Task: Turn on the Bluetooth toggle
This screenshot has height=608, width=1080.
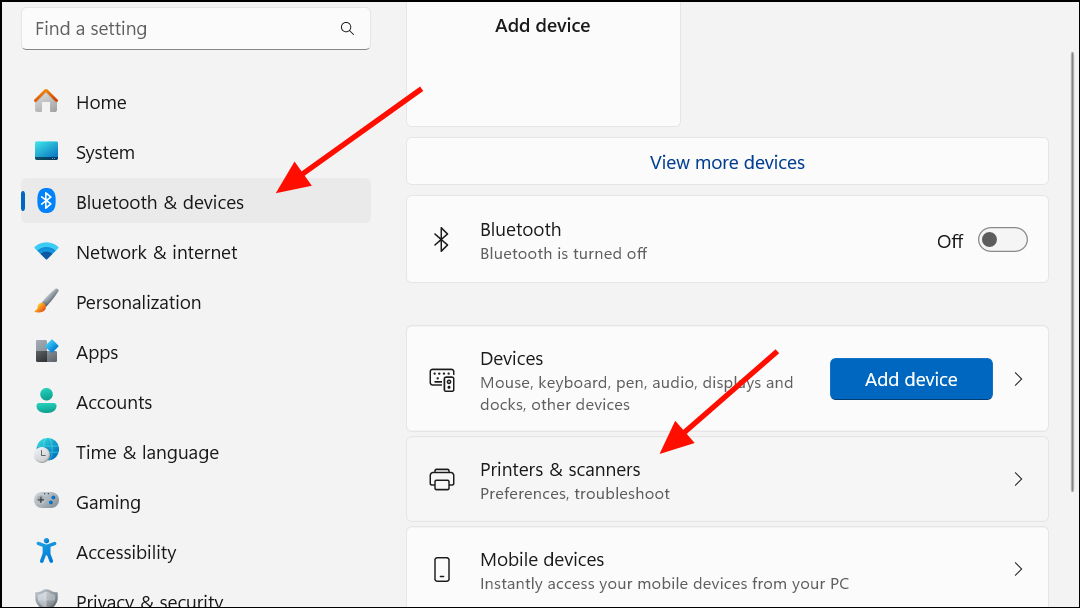Action: click(1002, 239)
